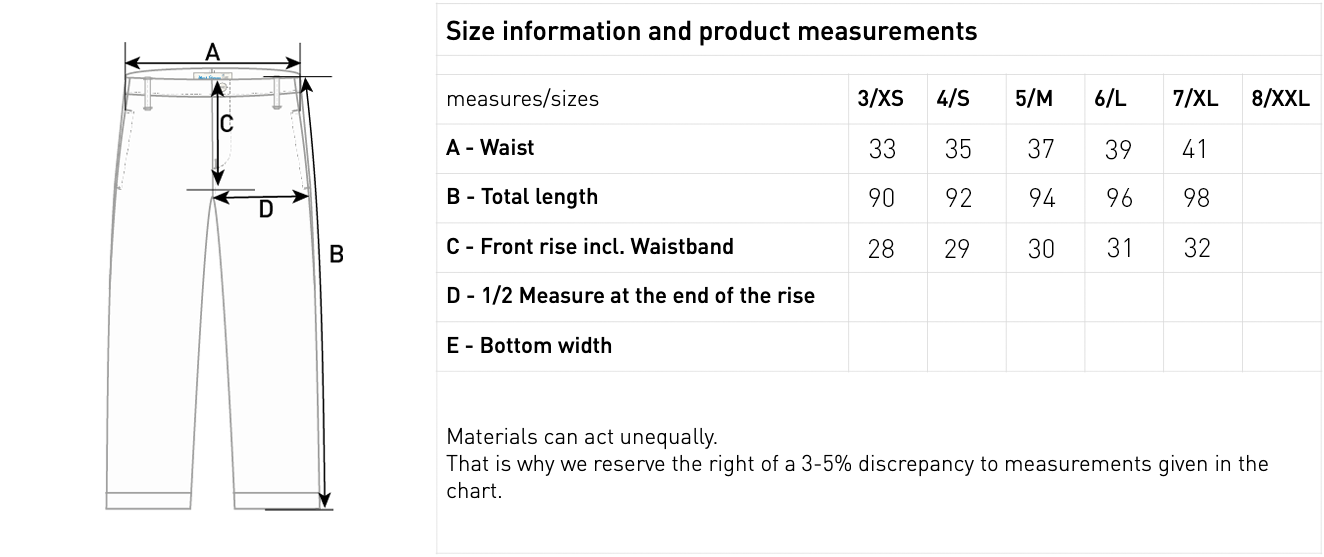Click the waist value 37 for size 5/M
The width and height of the screenshot is (1324, 557).
[x=1040, y=149]
